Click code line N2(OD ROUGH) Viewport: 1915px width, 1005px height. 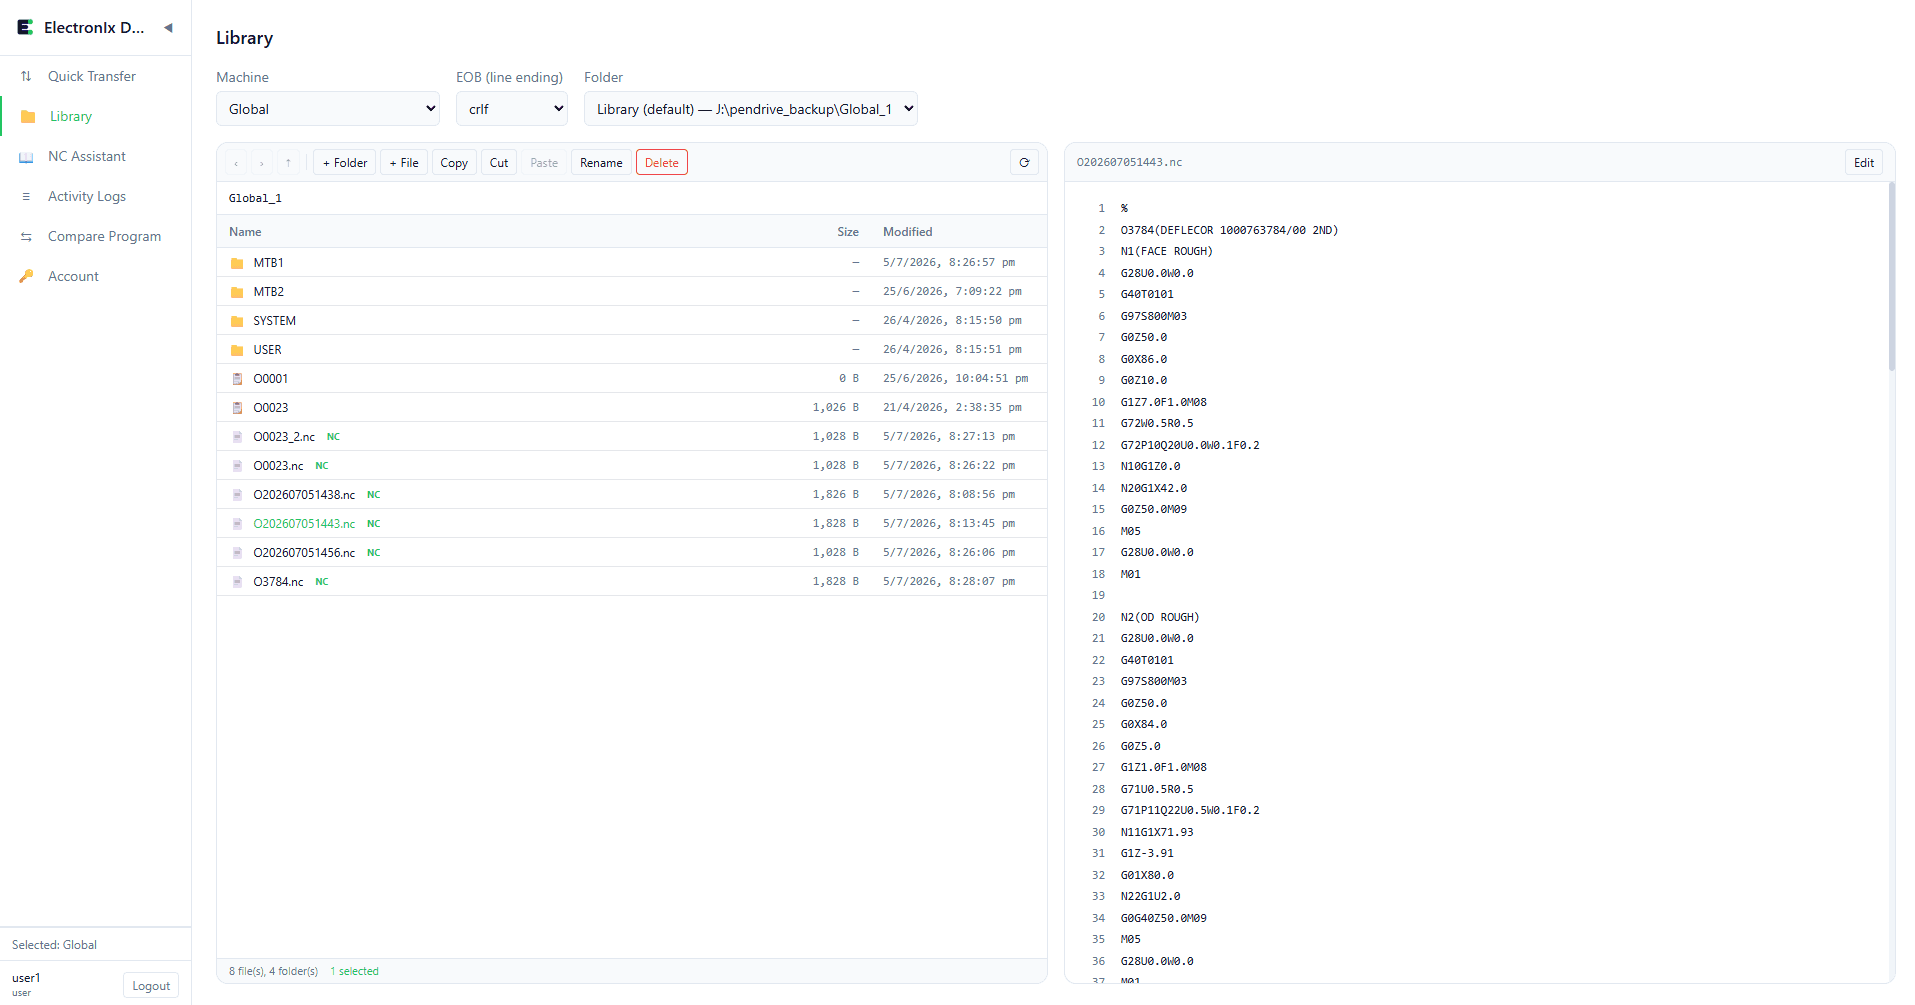point(1160,617)
